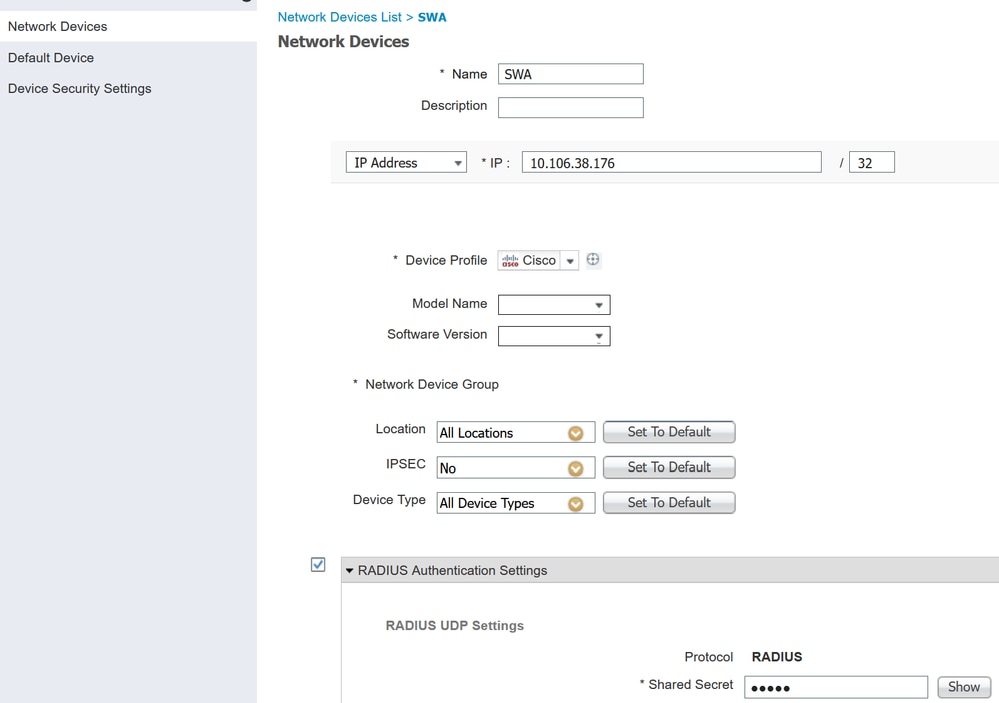
Task: Collapse the RADIUS Authentication Settings section
Action: (349, 570)
